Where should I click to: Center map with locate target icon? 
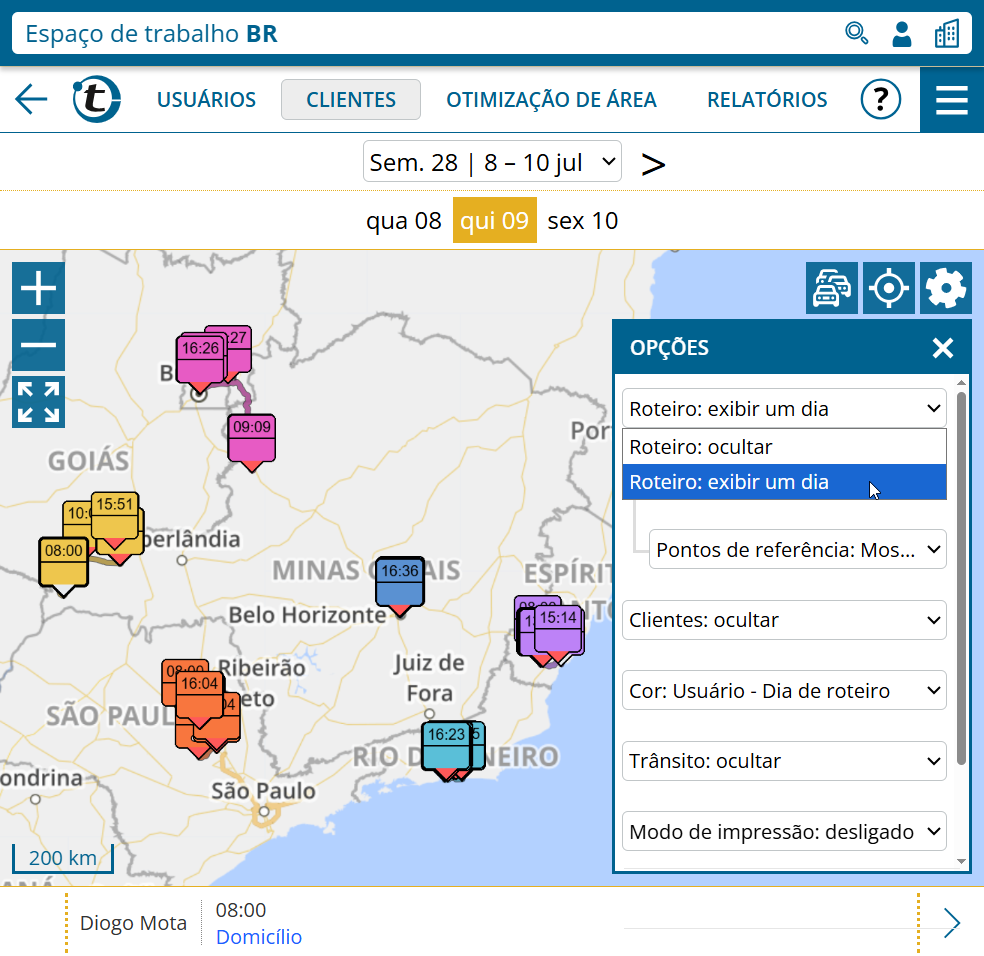(889, 288)
